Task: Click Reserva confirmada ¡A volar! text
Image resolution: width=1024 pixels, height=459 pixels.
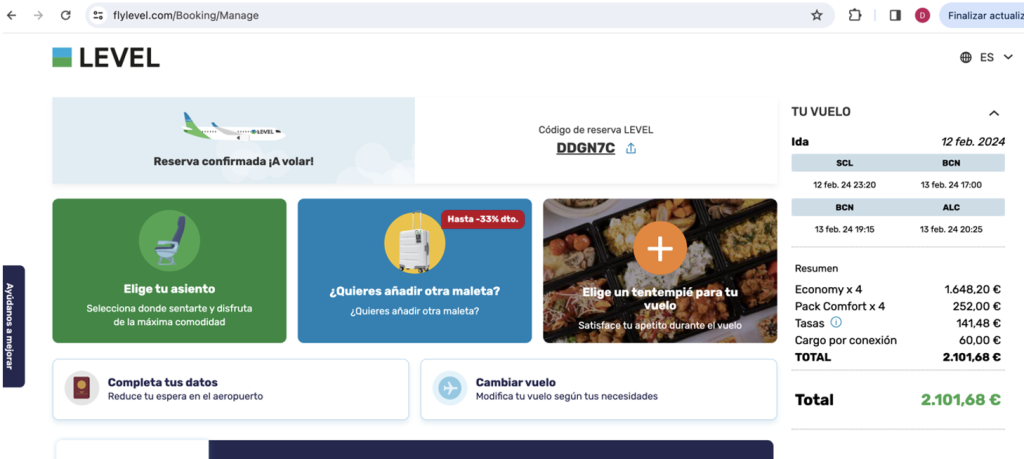Action: coord(233,161)
